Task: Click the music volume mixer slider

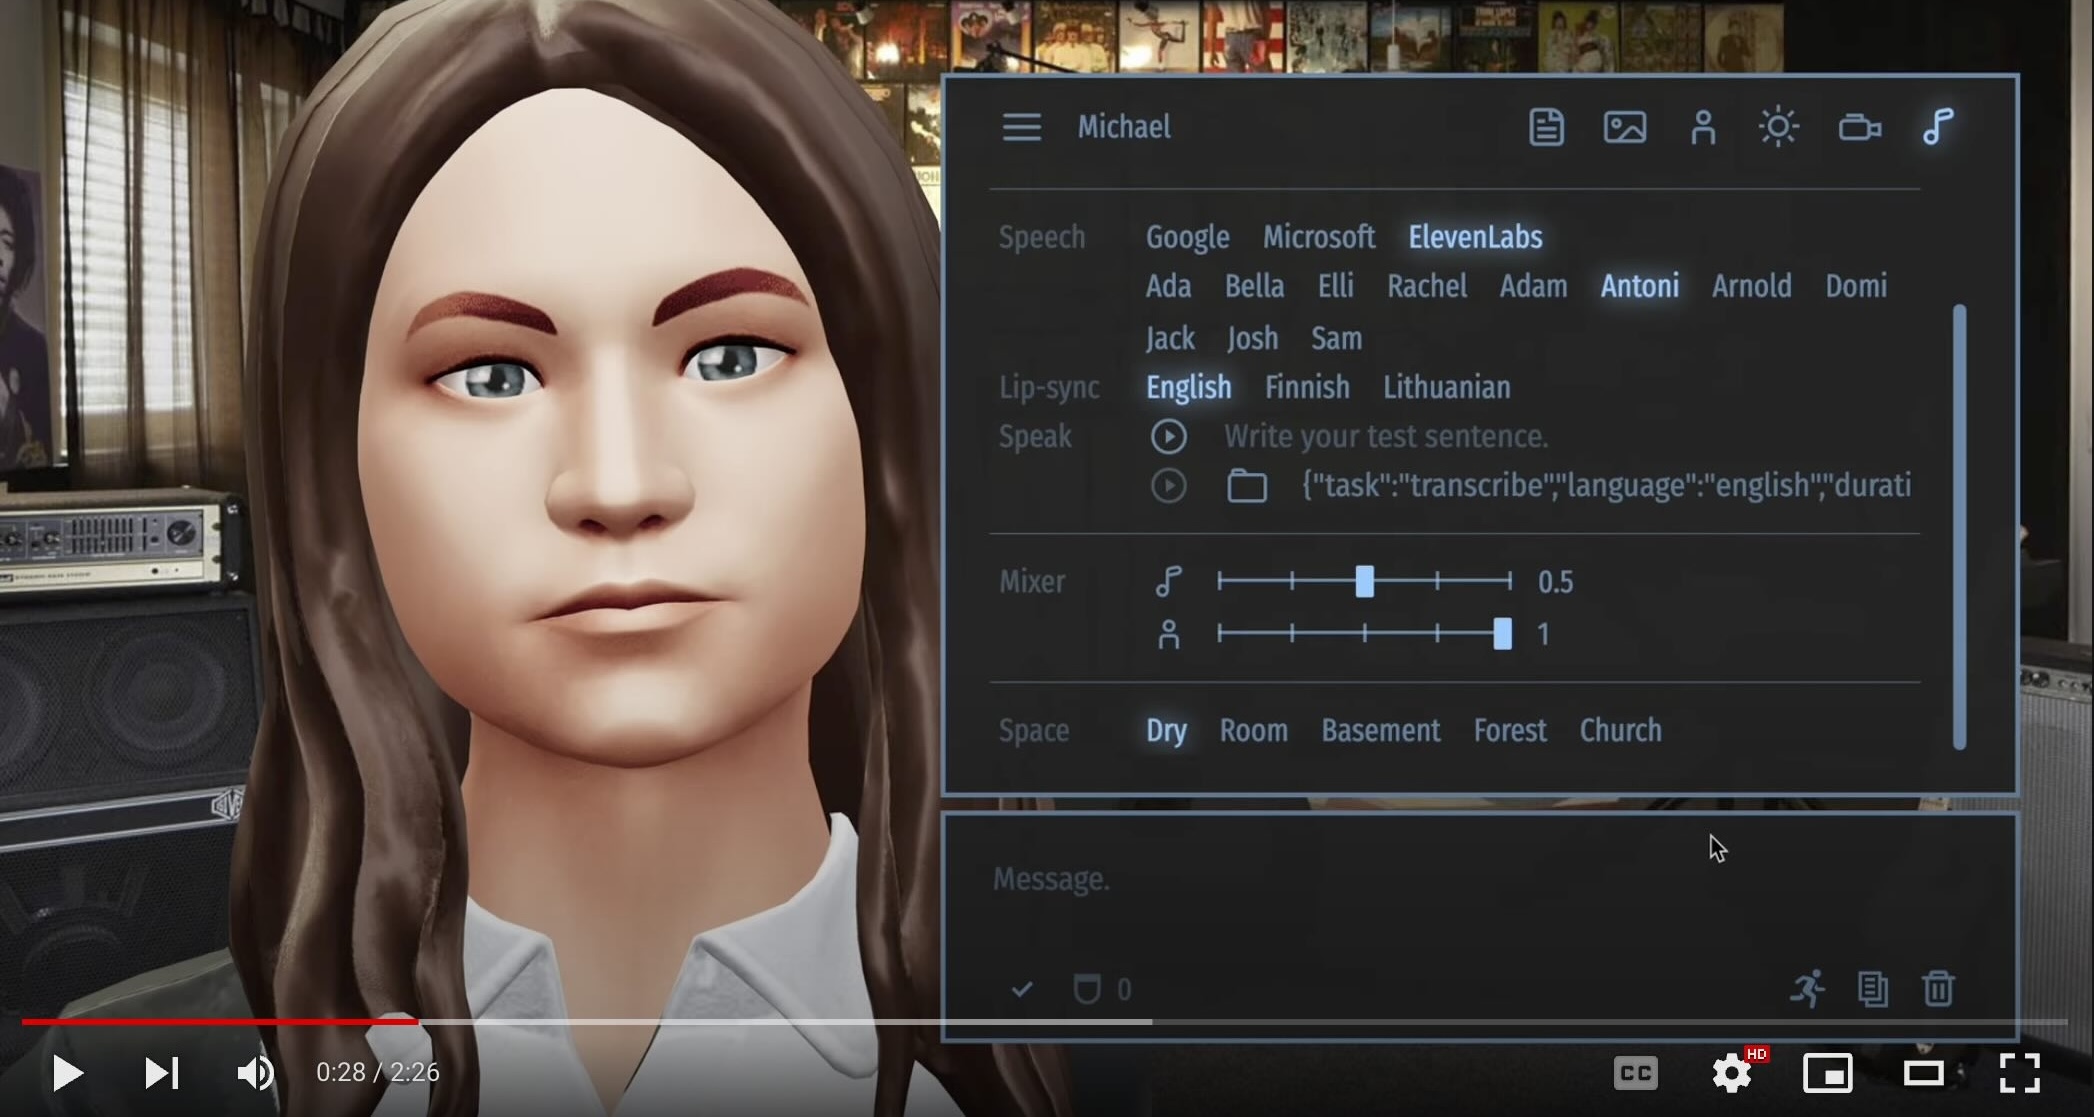Action: 1364,581
